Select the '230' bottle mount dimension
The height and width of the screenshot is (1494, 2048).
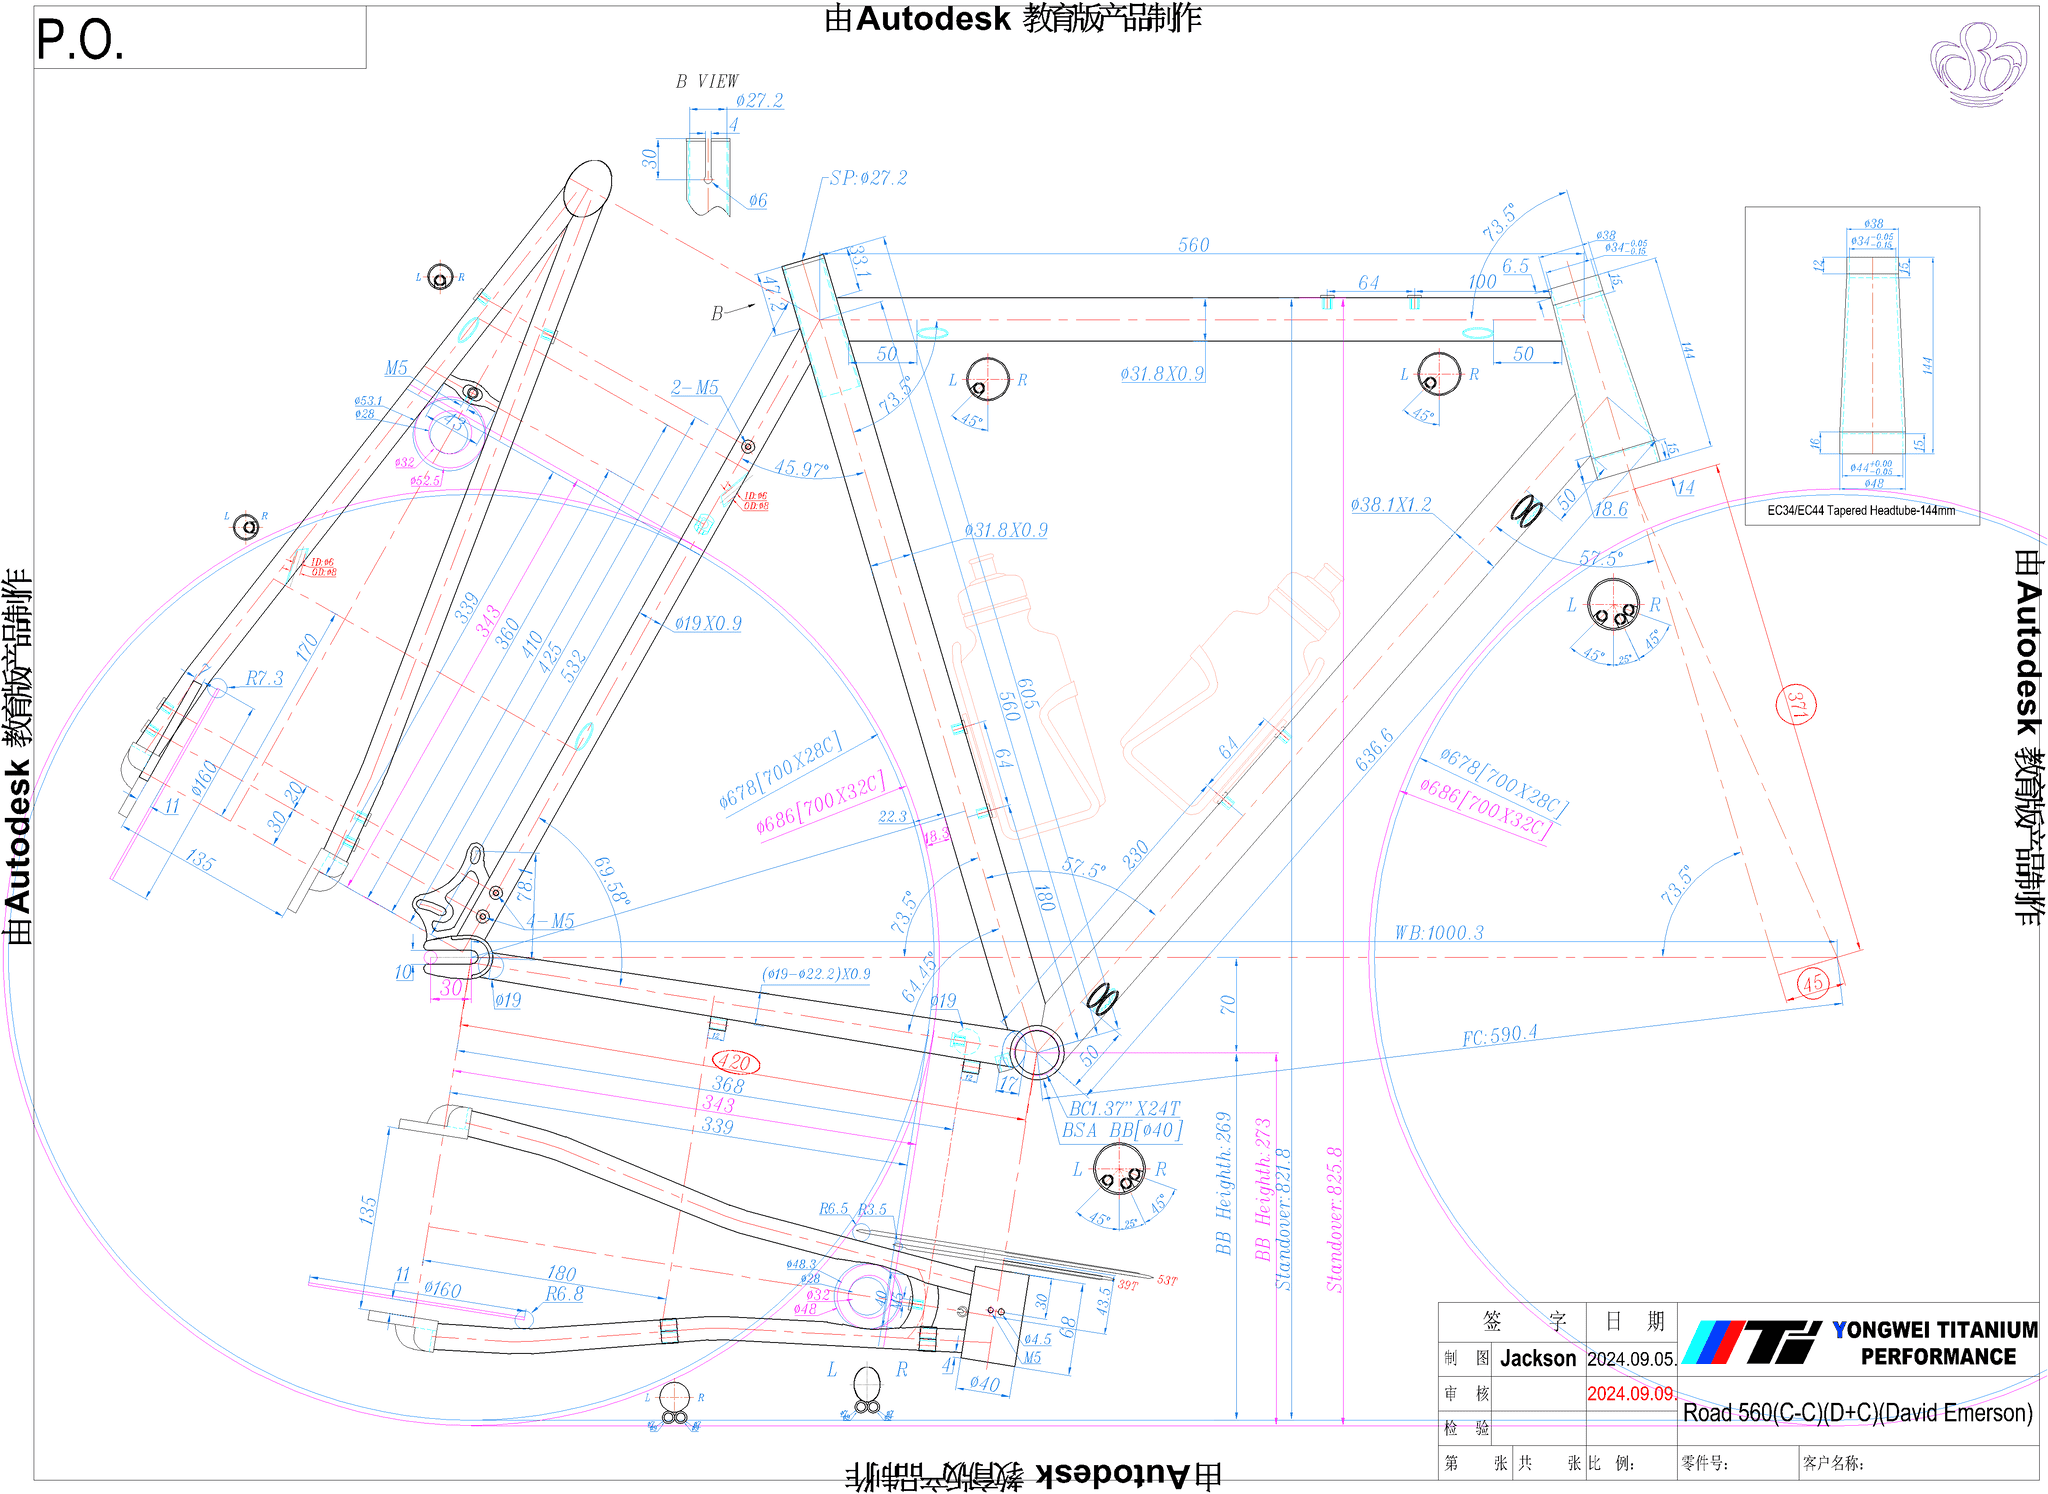point(1135,856)
